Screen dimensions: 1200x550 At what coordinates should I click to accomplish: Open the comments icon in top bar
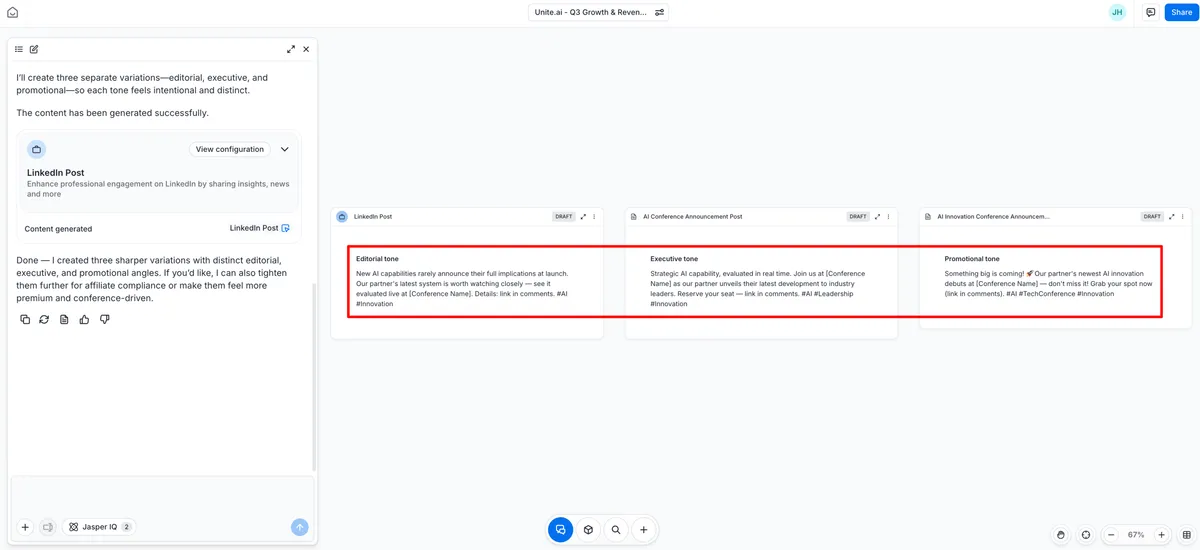1151,13
